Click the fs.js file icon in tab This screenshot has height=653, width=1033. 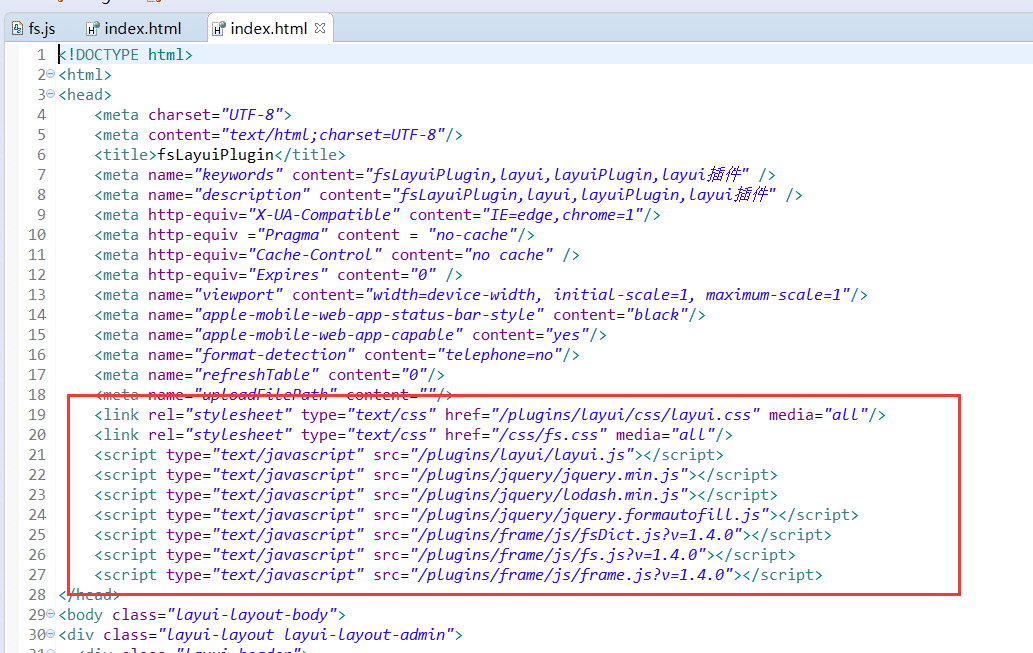tap(17, 28)
